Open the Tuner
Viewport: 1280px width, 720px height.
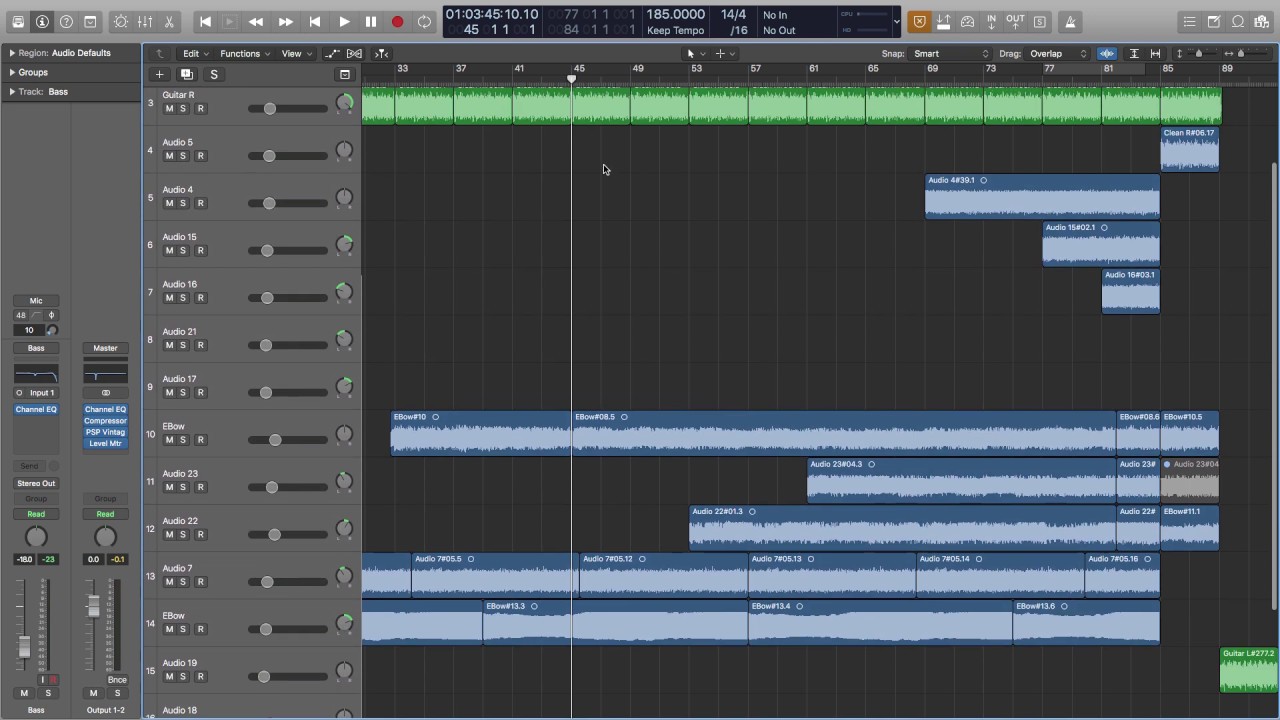coord(967,22)
